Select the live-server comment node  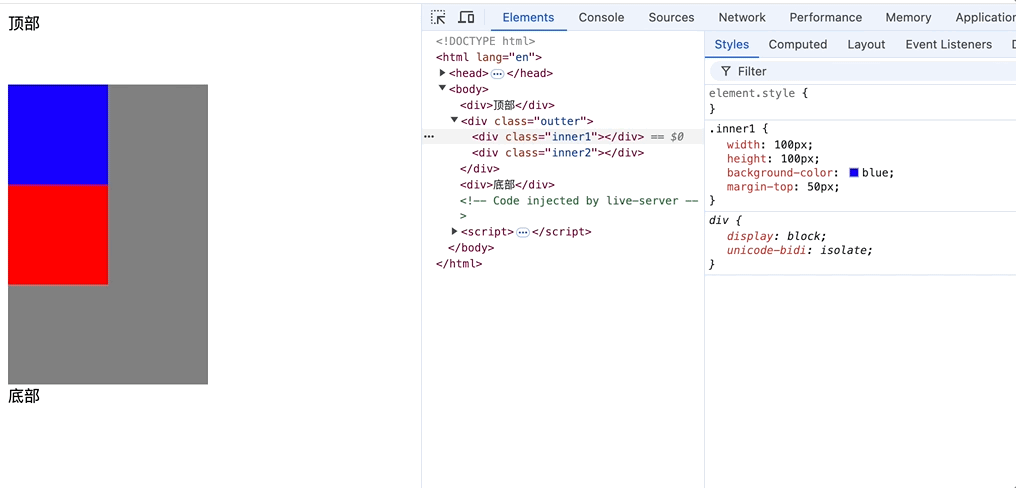pos(579,208)
